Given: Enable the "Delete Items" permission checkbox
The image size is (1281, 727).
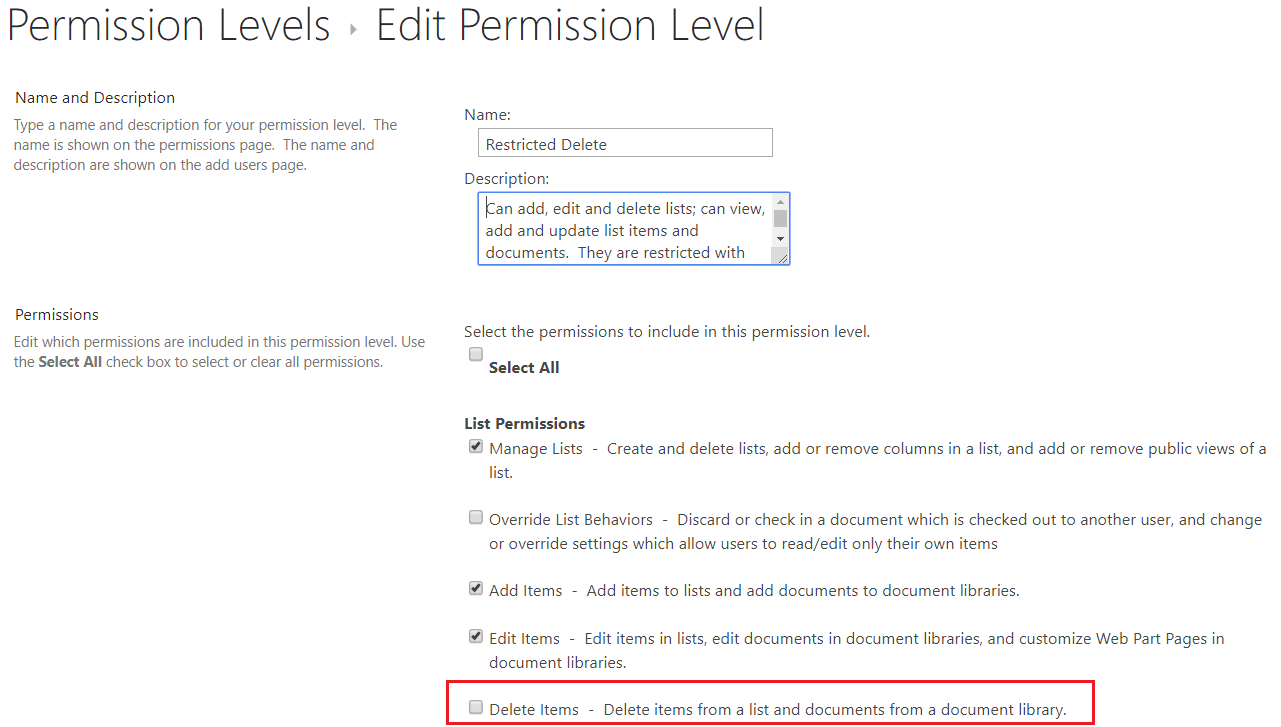Looking at the screenshot, I should coord(475,706).
